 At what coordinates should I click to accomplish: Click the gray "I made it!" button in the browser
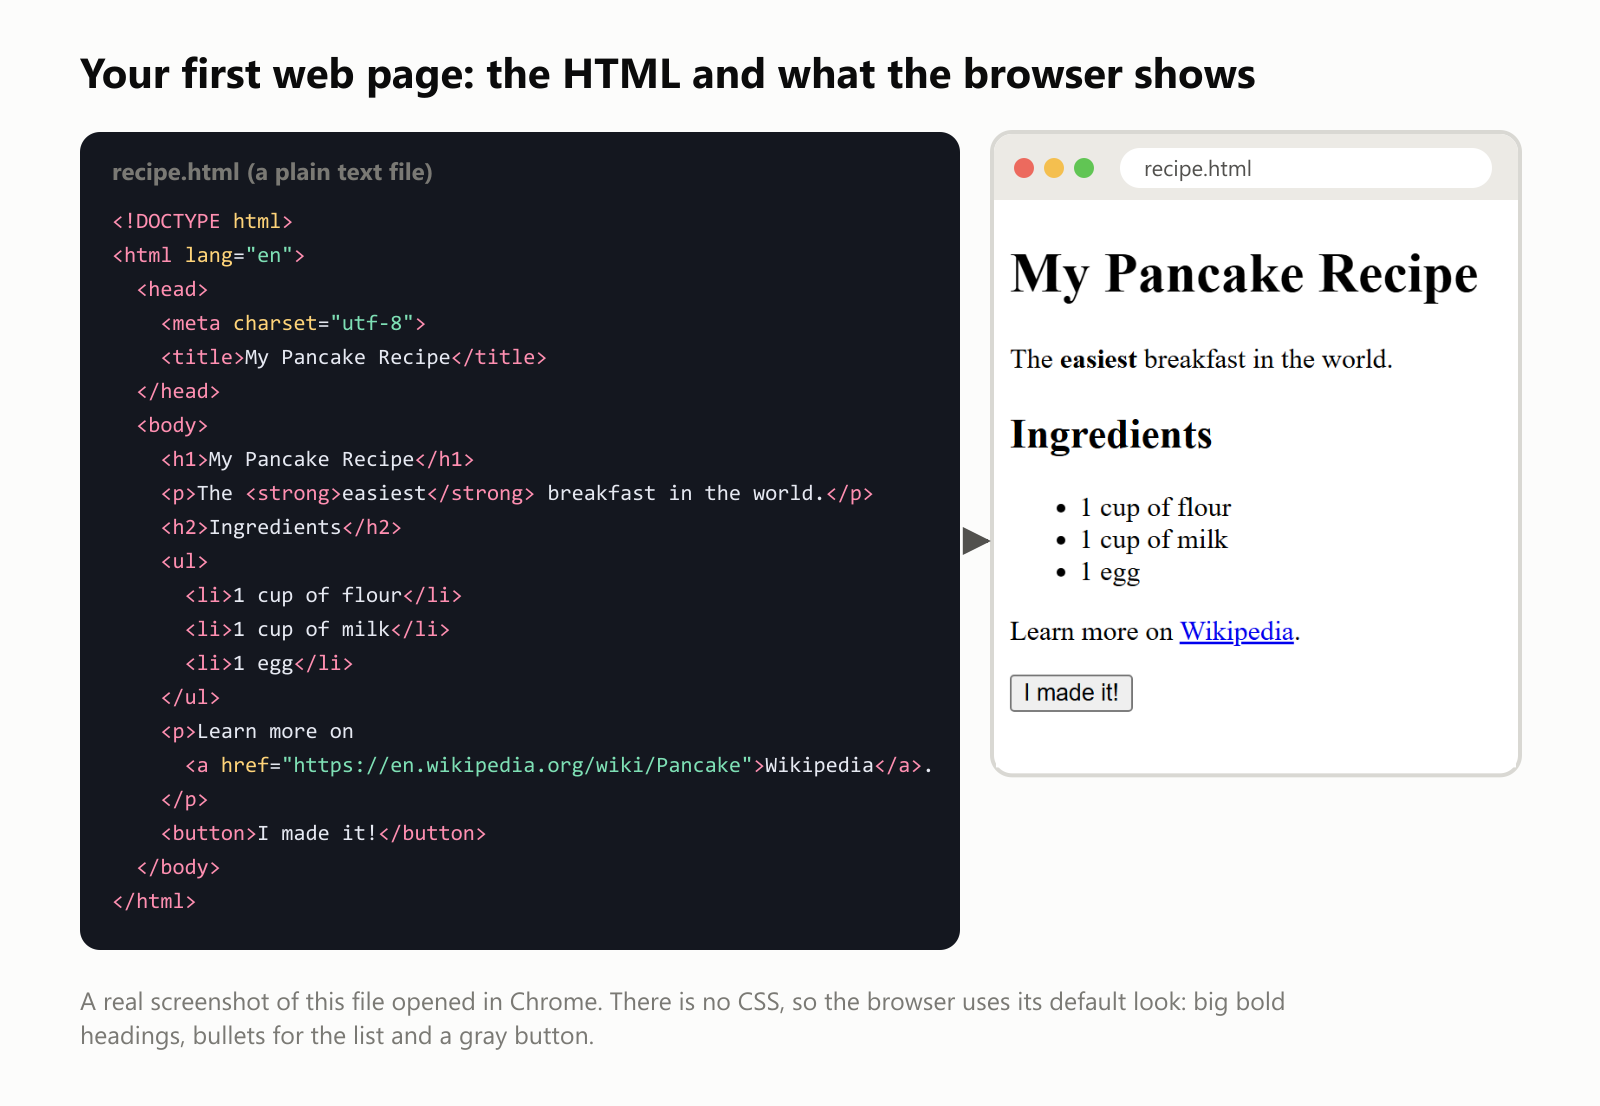(x=1071, y=693)
